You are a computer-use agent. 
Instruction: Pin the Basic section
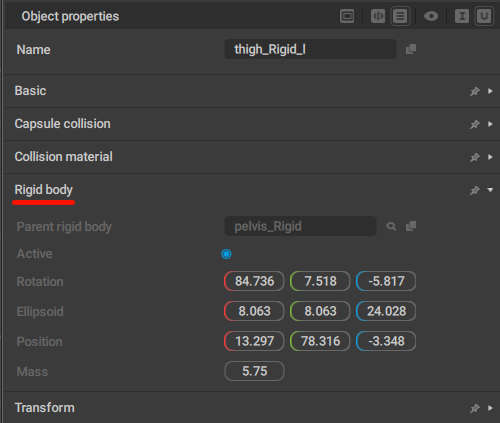(475, 91)
